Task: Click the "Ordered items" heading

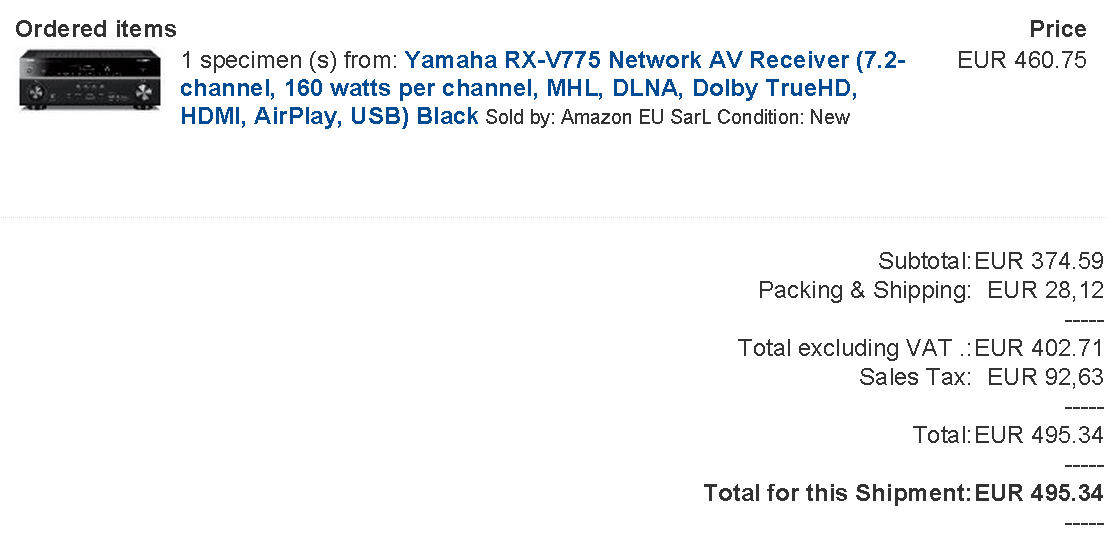Action: pyautogui.click(x=96, y=29)
